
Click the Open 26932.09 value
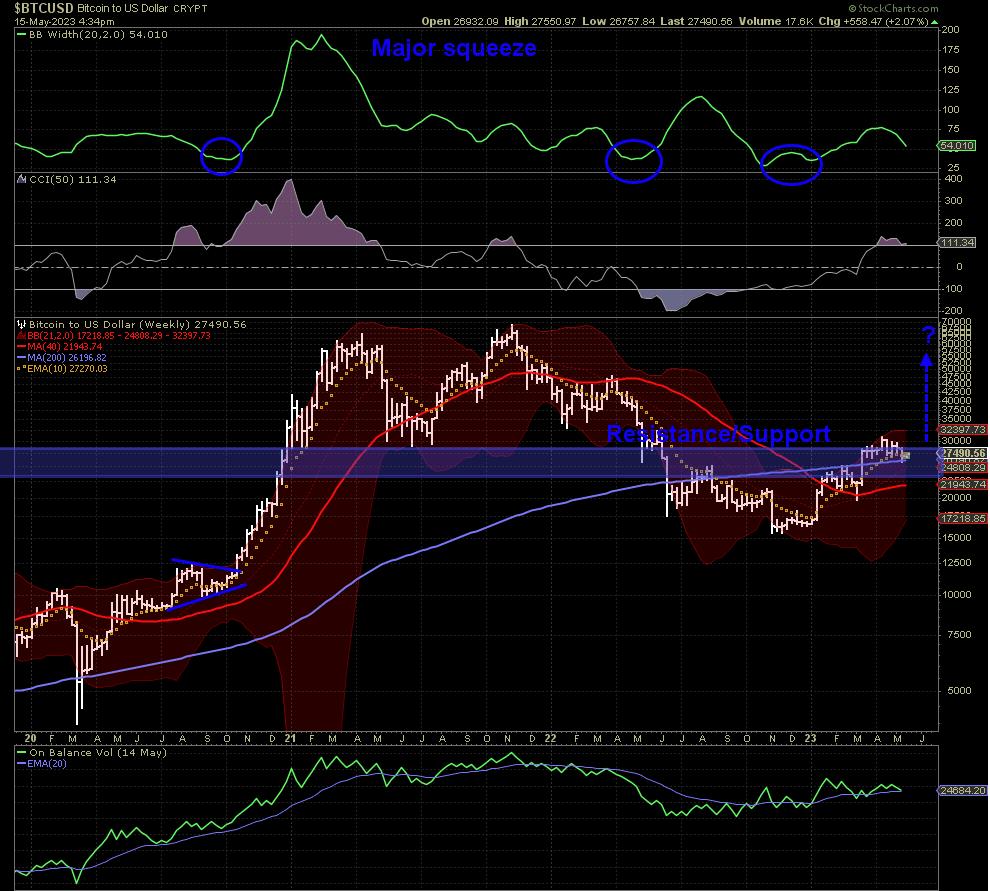(x=460, y=21)
